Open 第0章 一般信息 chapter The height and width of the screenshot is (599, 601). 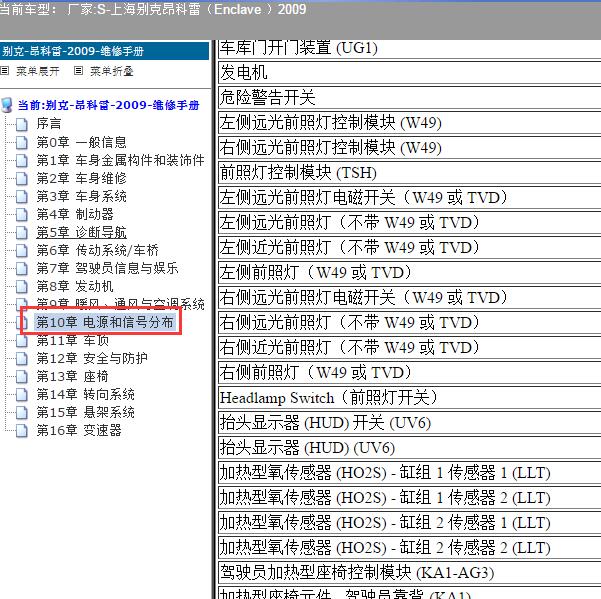tap(81, 142)
